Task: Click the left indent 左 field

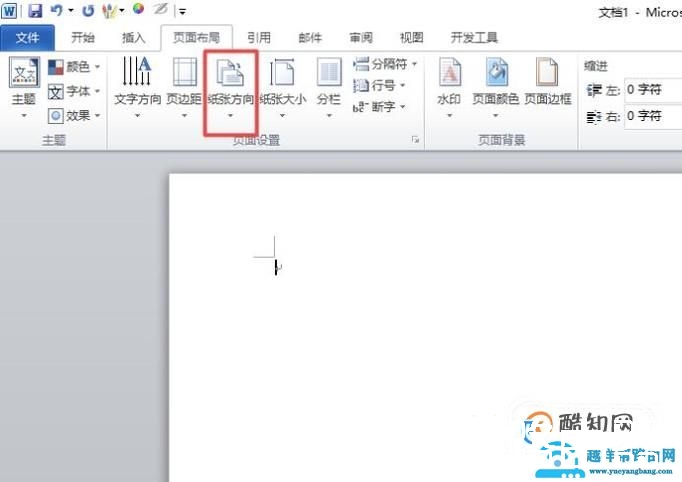Action: pos(653,90)
